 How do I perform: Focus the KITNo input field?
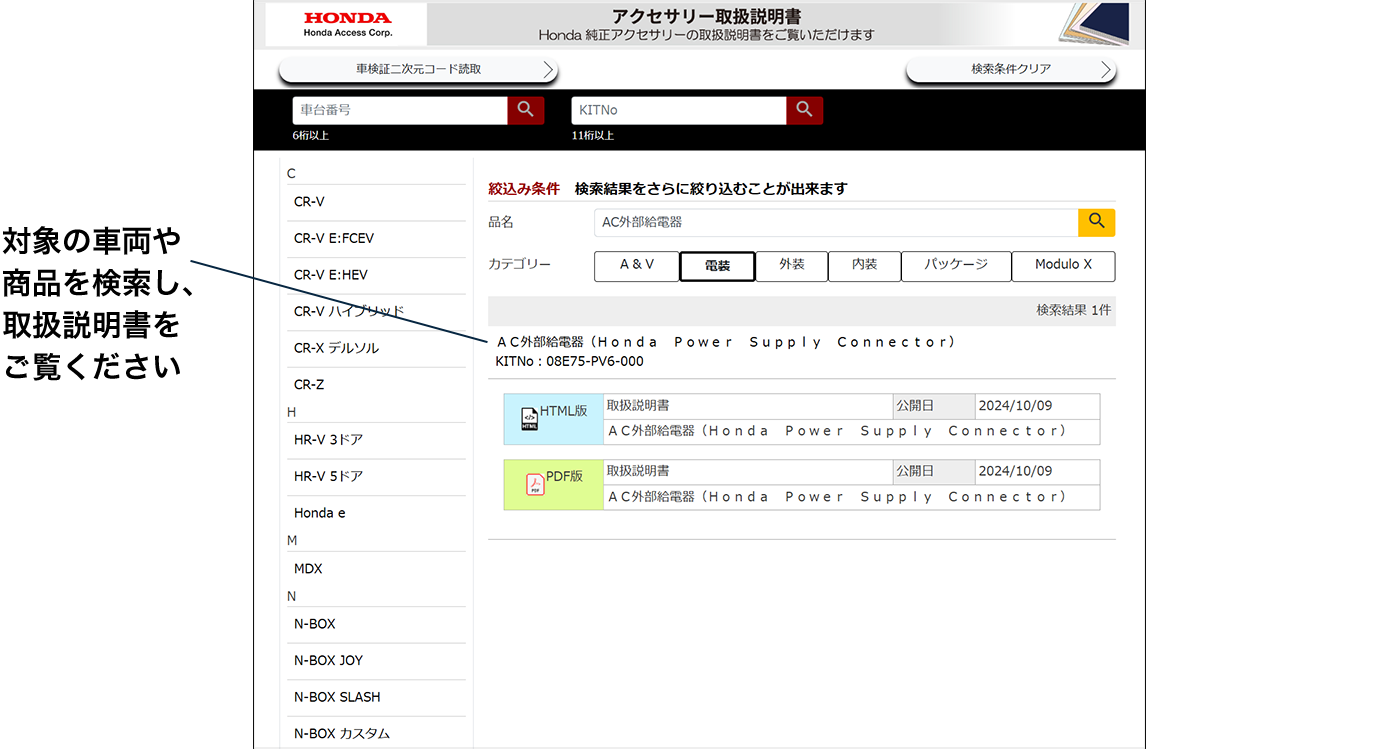678,110
